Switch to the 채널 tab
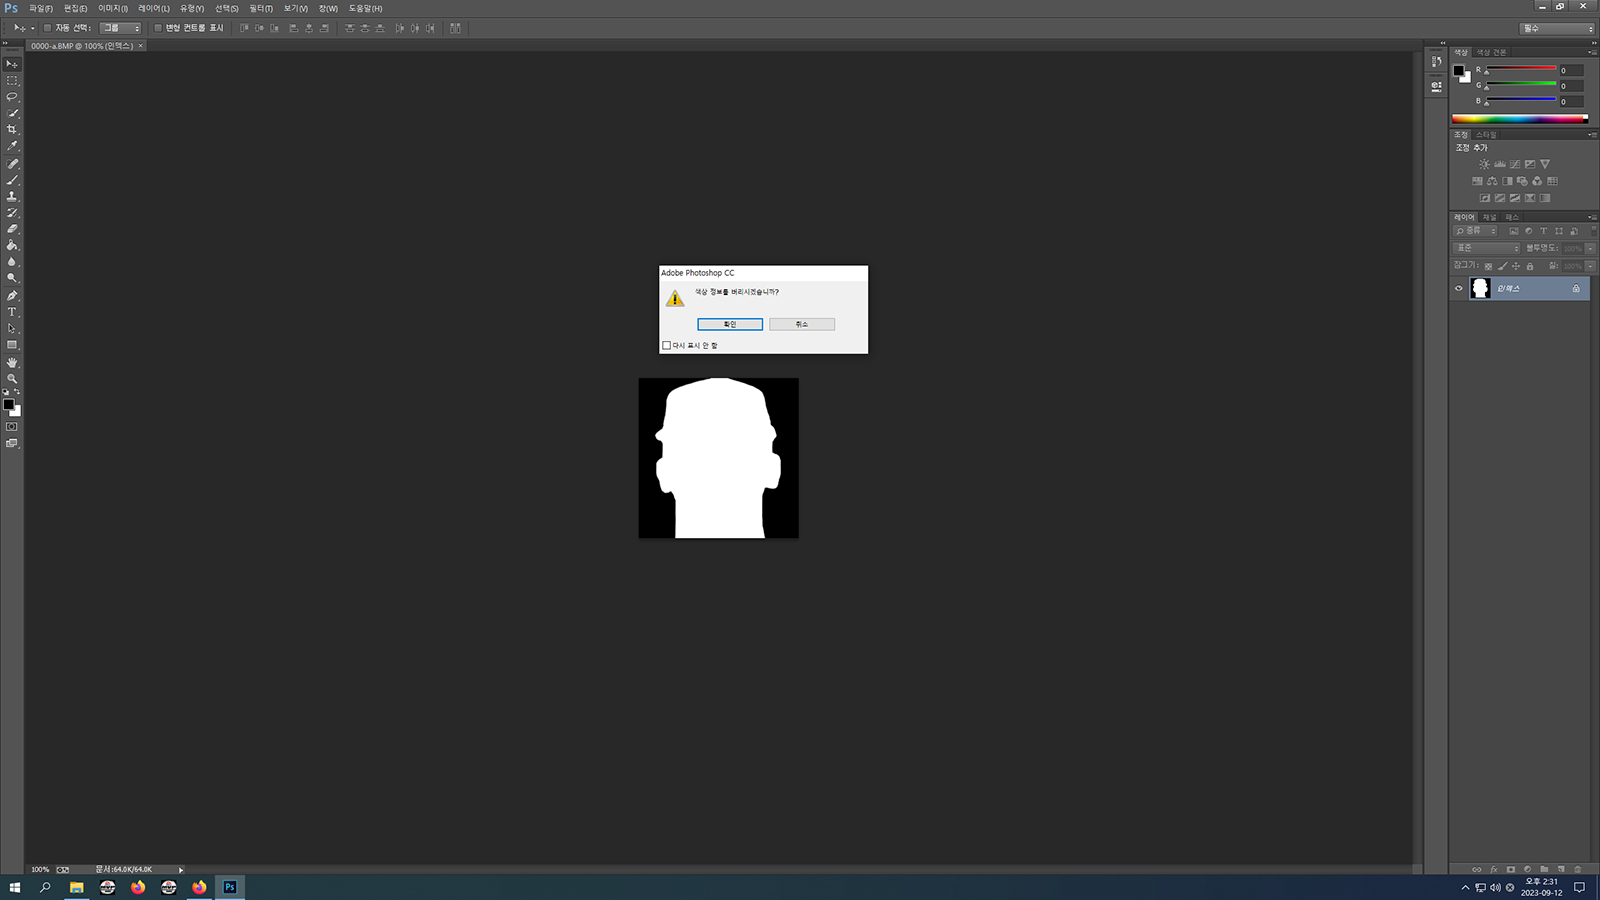 coord(1489,217)
